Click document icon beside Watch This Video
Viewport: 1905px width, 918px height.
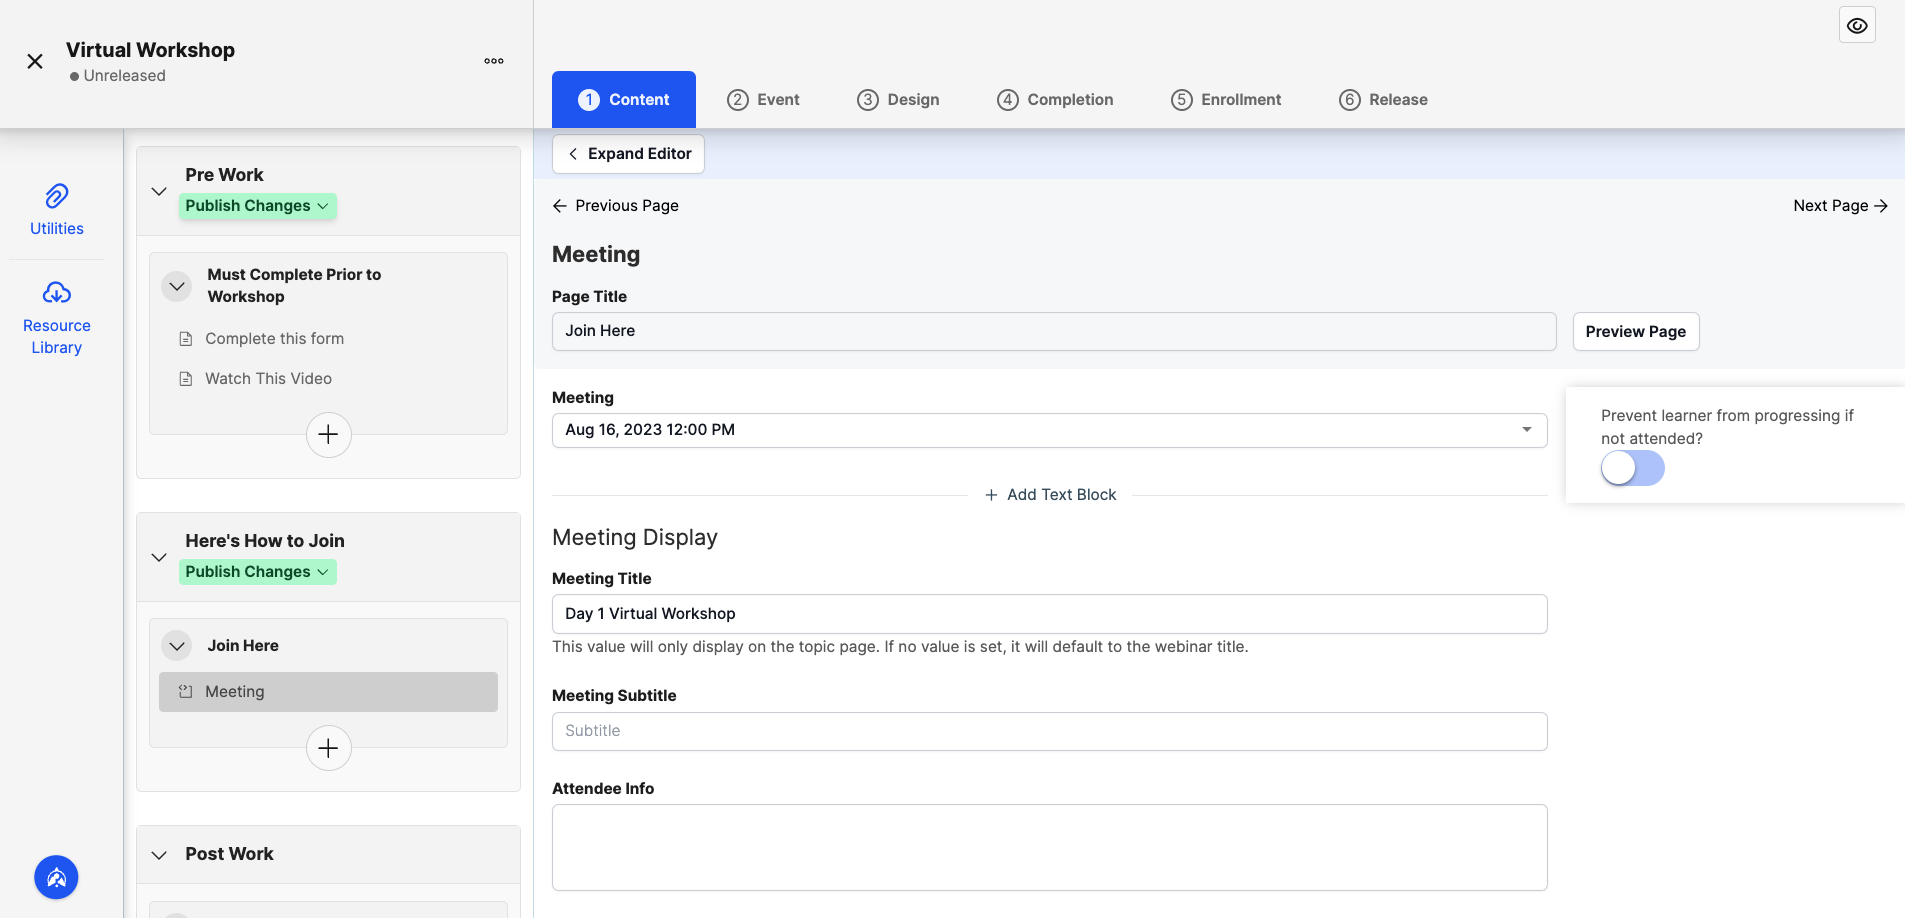185,379
